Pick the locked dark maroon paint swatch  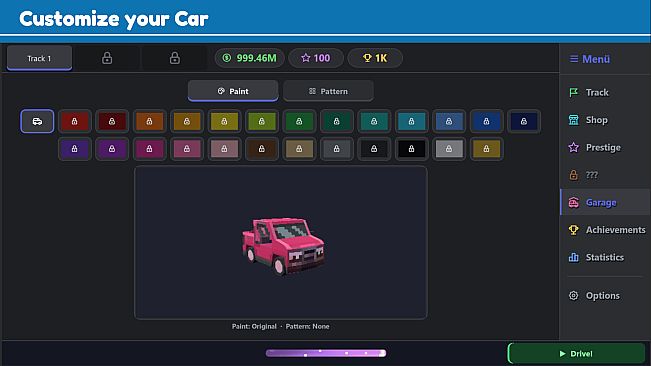112,121
